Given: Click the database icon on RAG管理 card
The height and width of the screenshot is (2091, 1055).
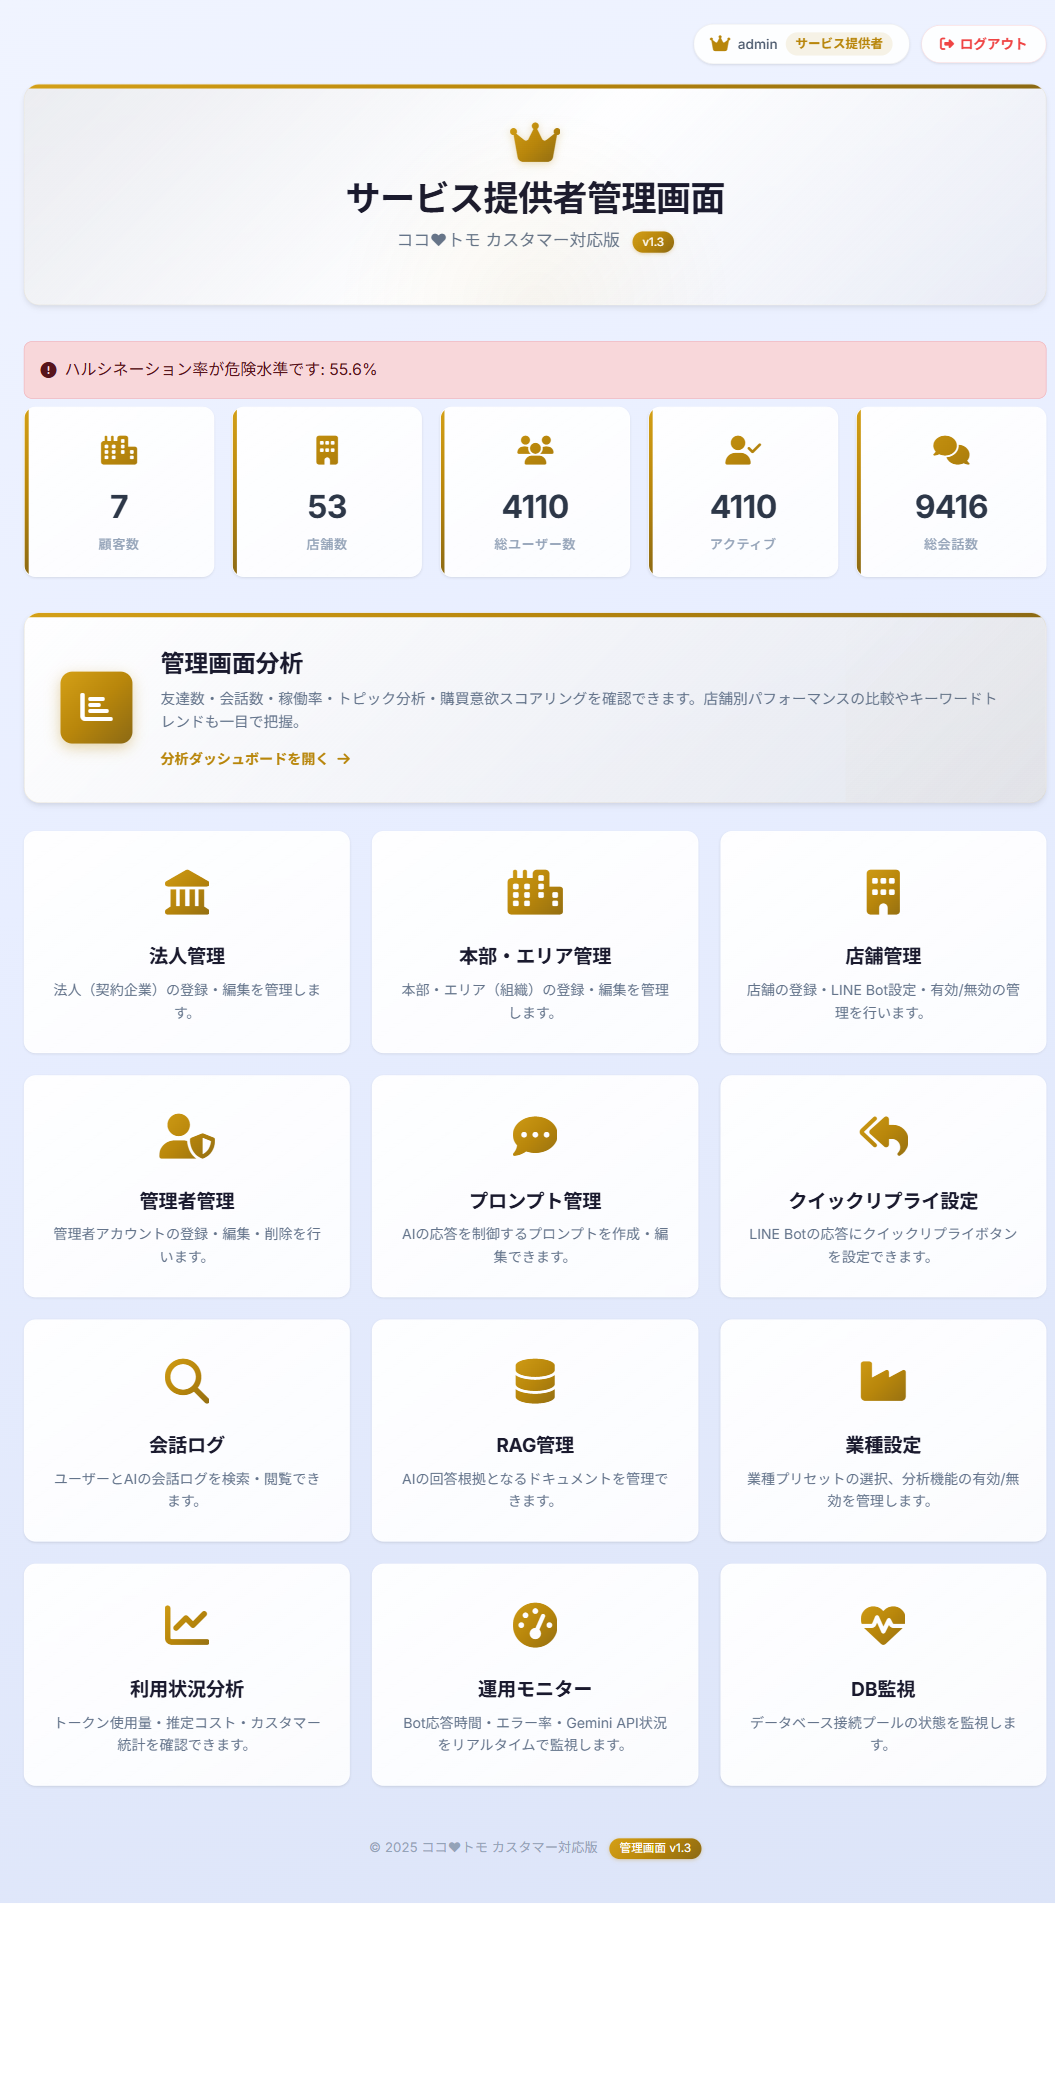Looking at the screenshot, I should click(x=535, y=1381).
